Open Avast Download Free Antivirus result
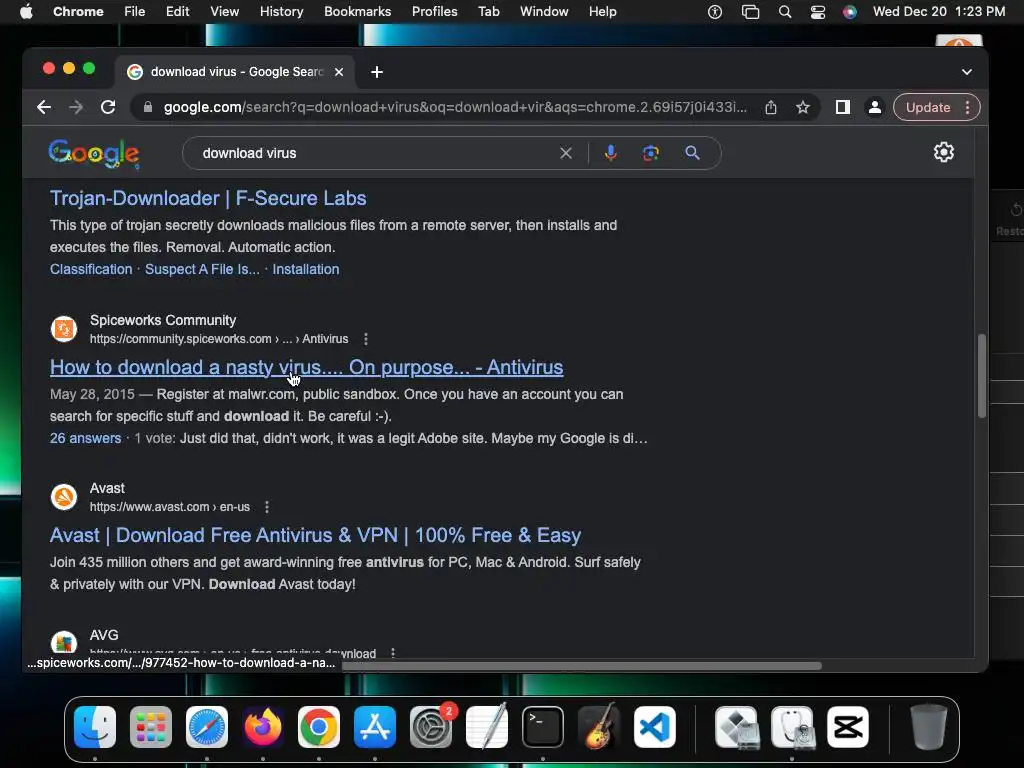This screenshot has width=1024, height=768. (315, 536)
